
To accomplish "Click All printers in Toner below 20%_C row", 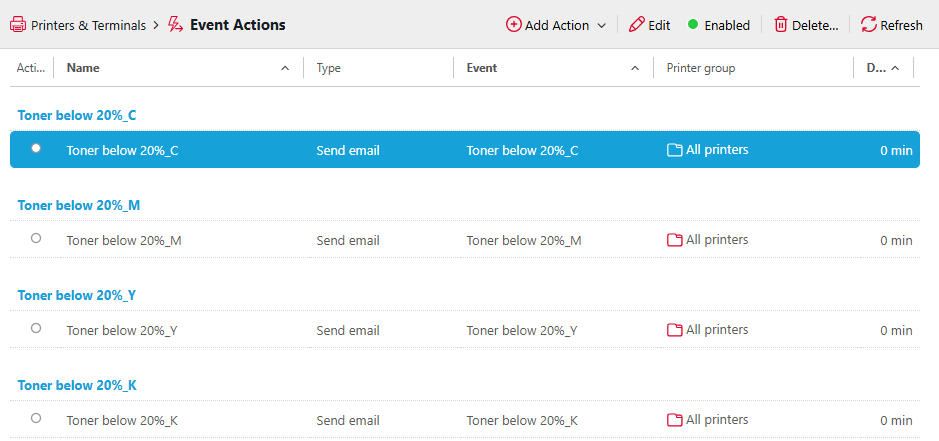I will [717, 150].
